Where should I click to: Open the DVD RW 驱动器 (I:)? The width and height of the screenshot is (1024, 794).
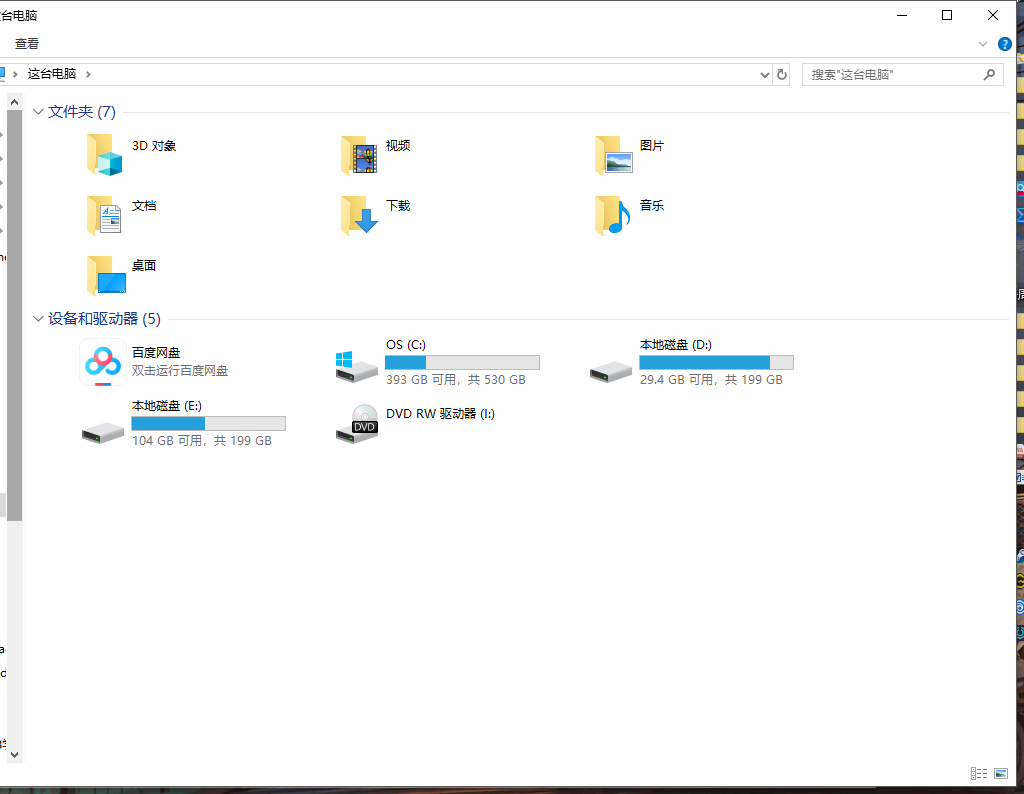441,414
